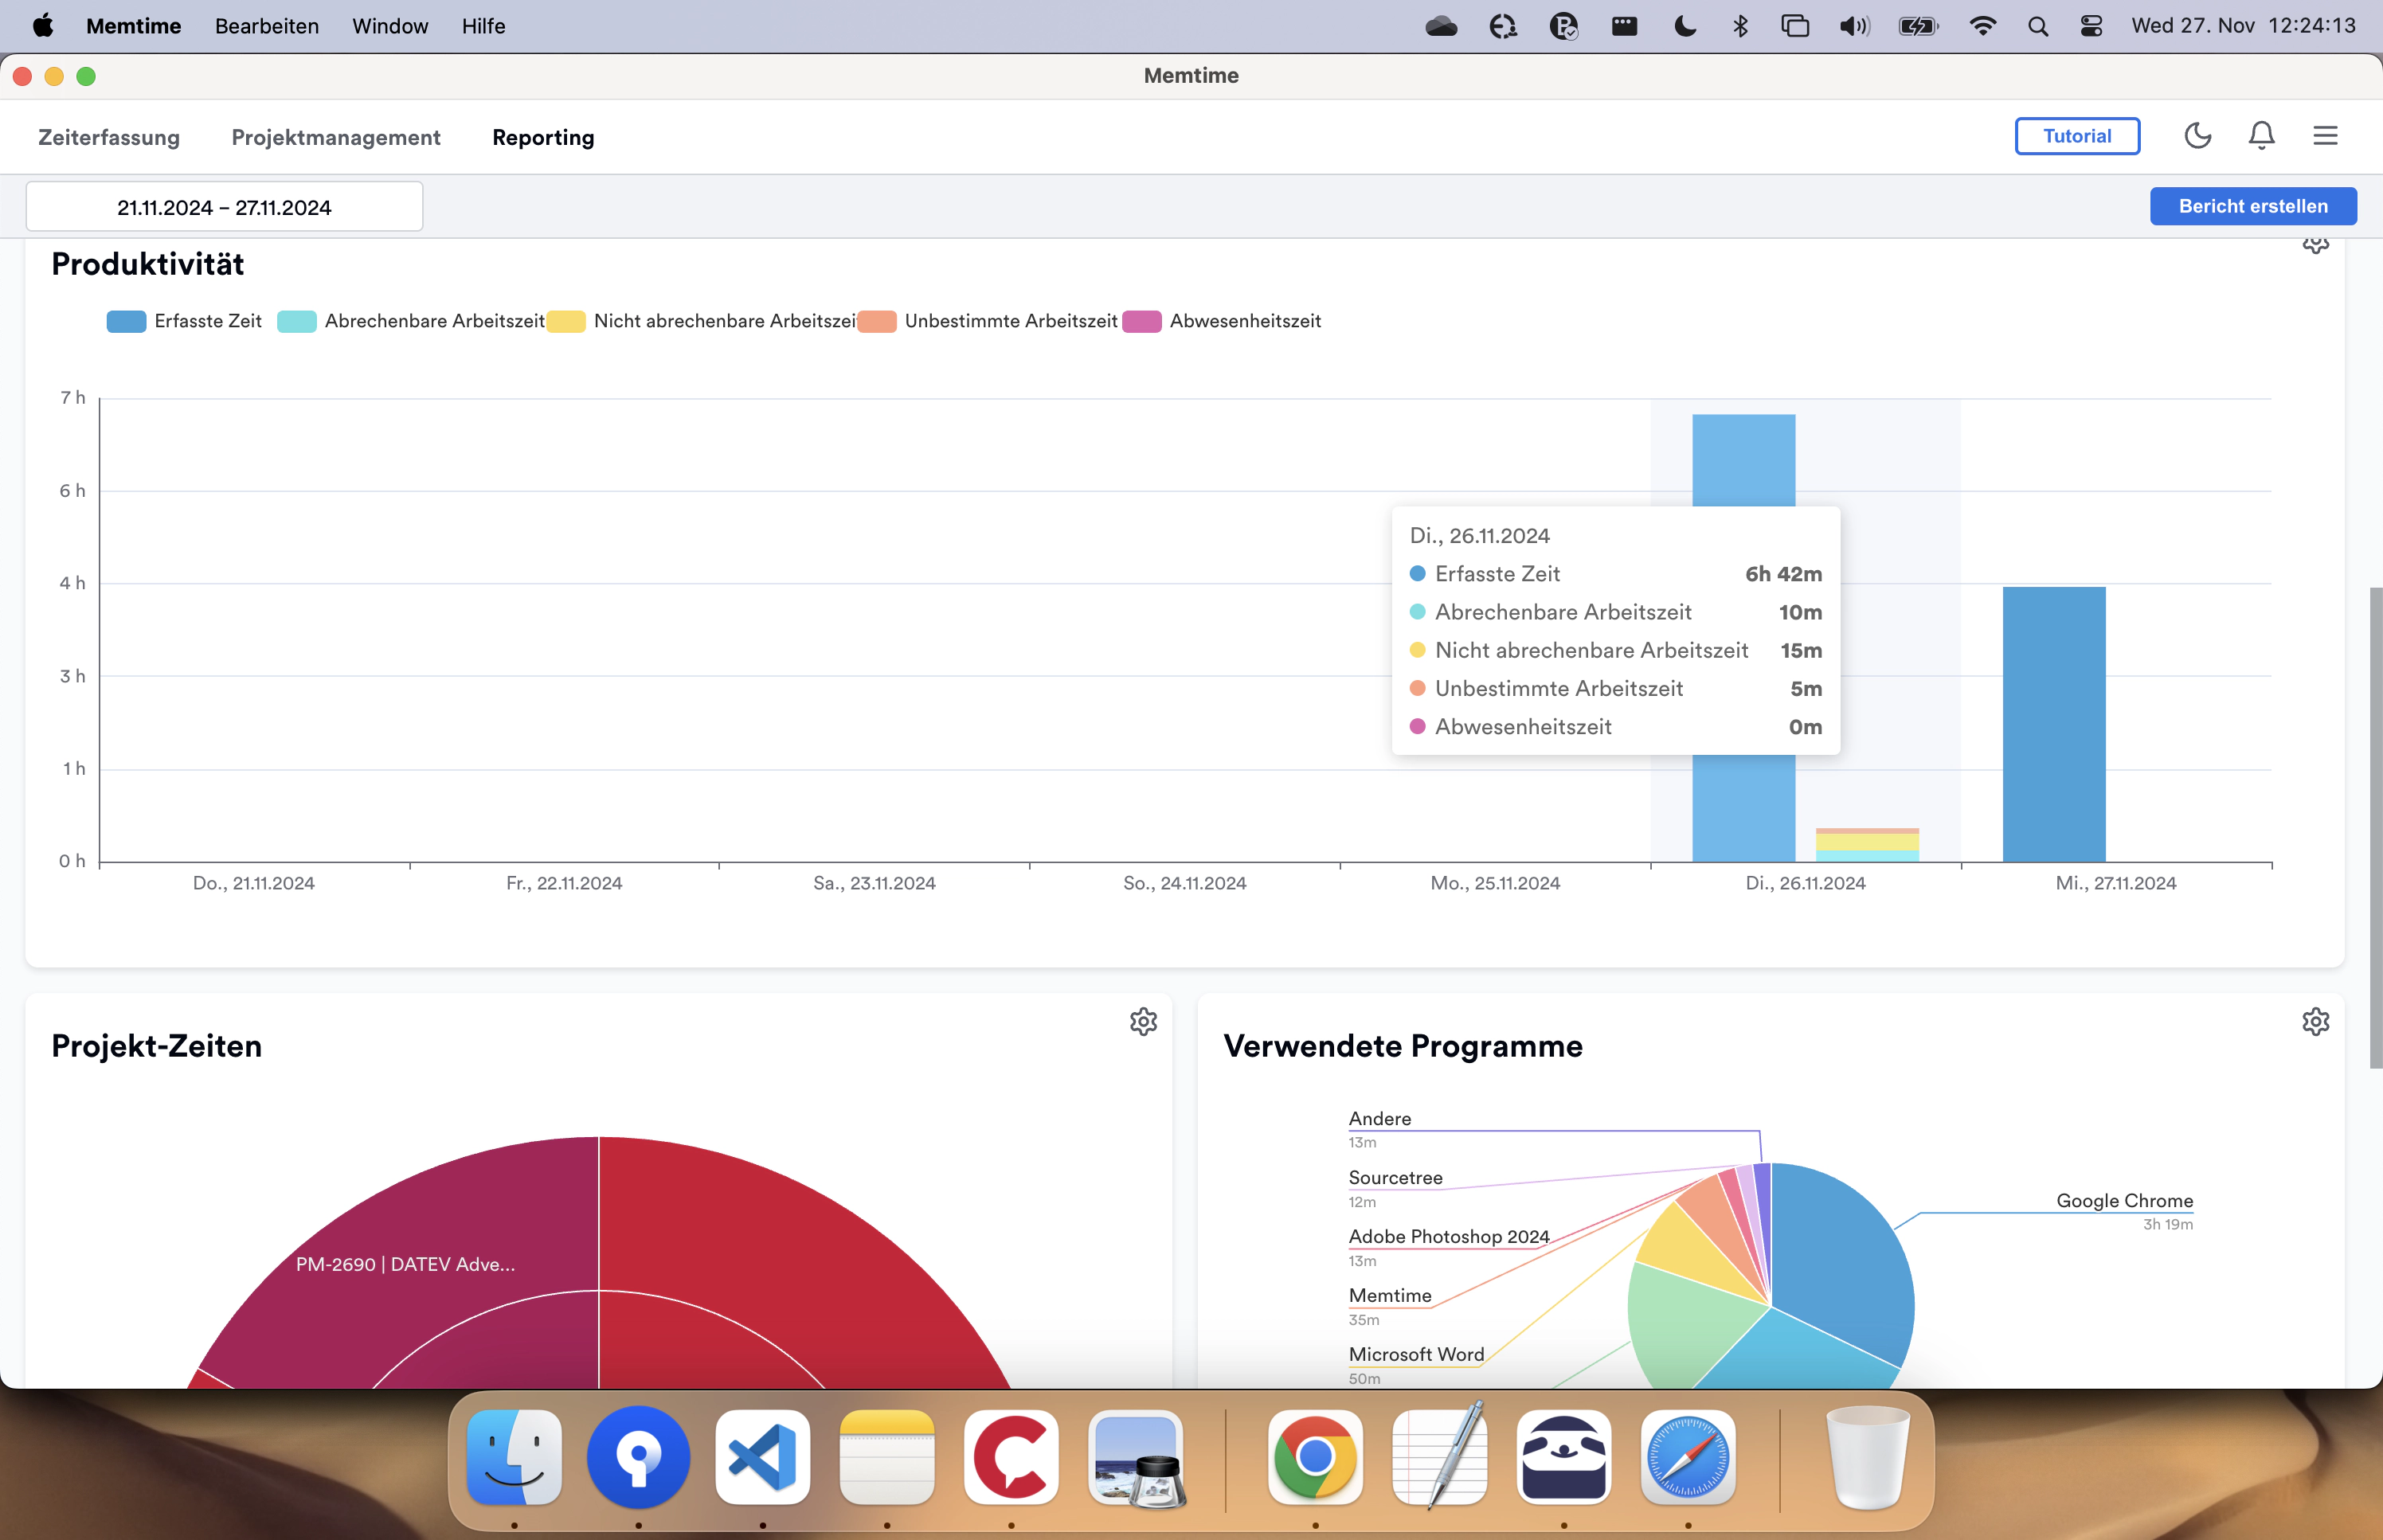
Task: Open Produktivität chart settings gear
Action: pyautogui.click(x=2315, y=245)
